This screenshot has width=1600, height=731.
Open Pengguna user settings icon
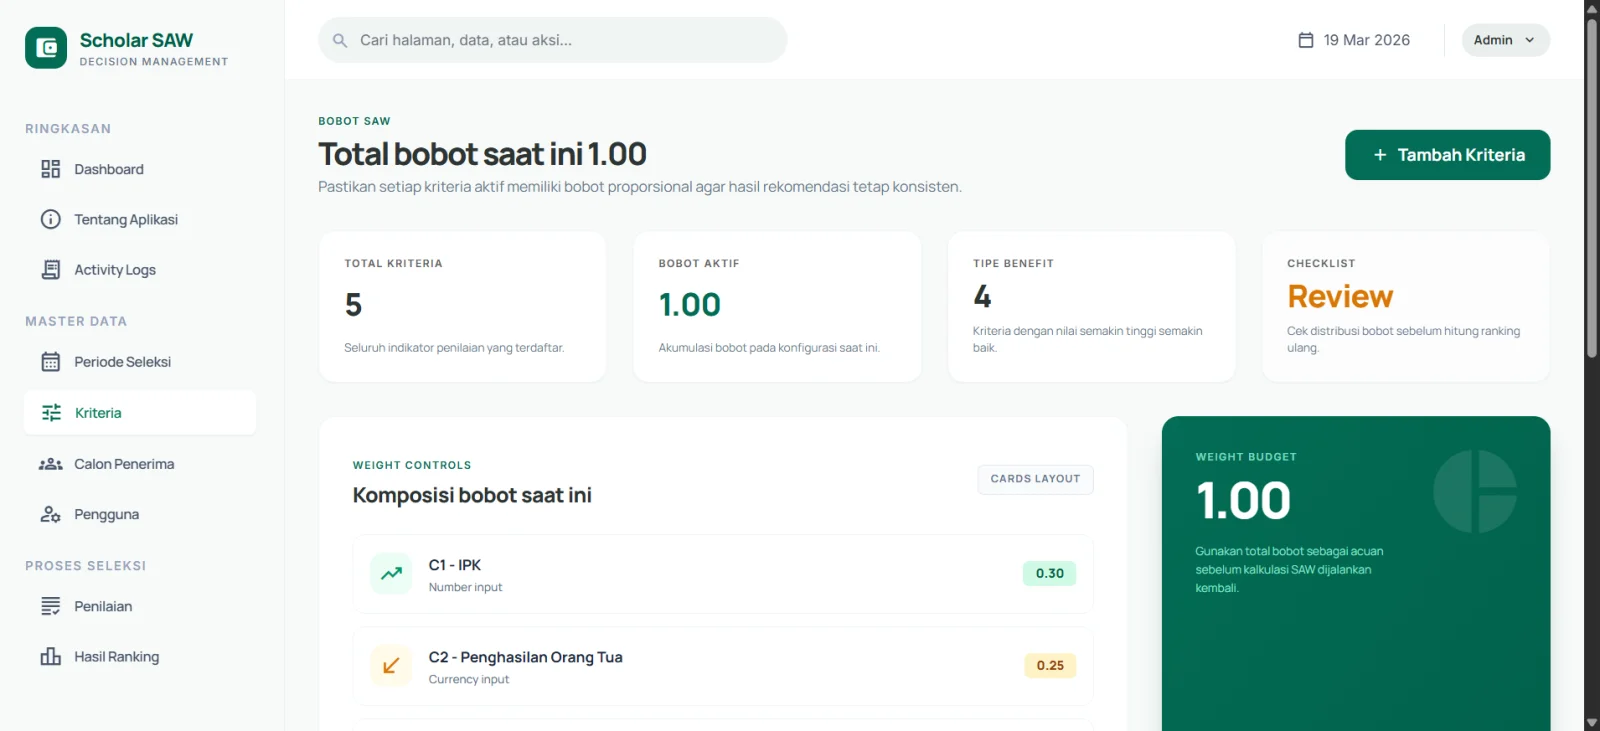(51, 515)
